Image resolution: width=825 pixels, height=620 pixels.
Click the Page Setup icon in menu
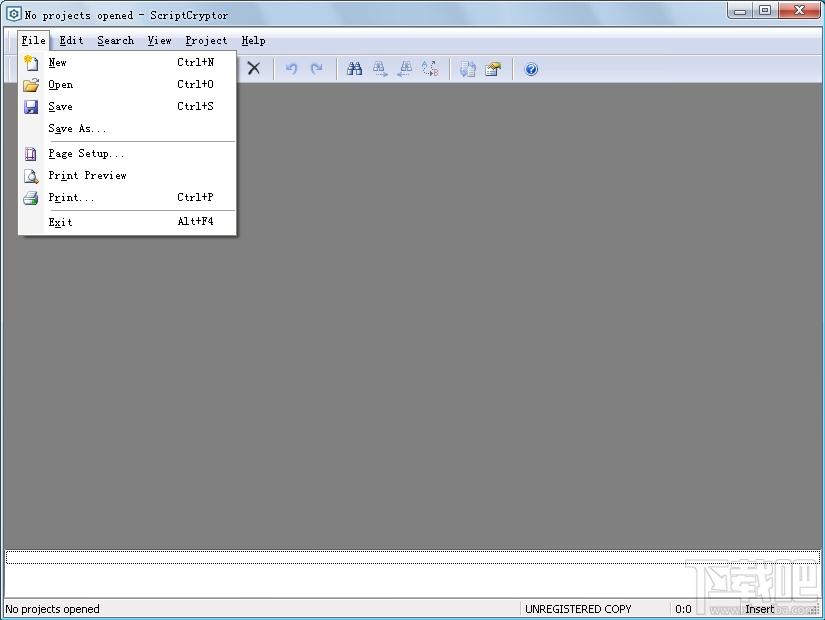point(31,154)
